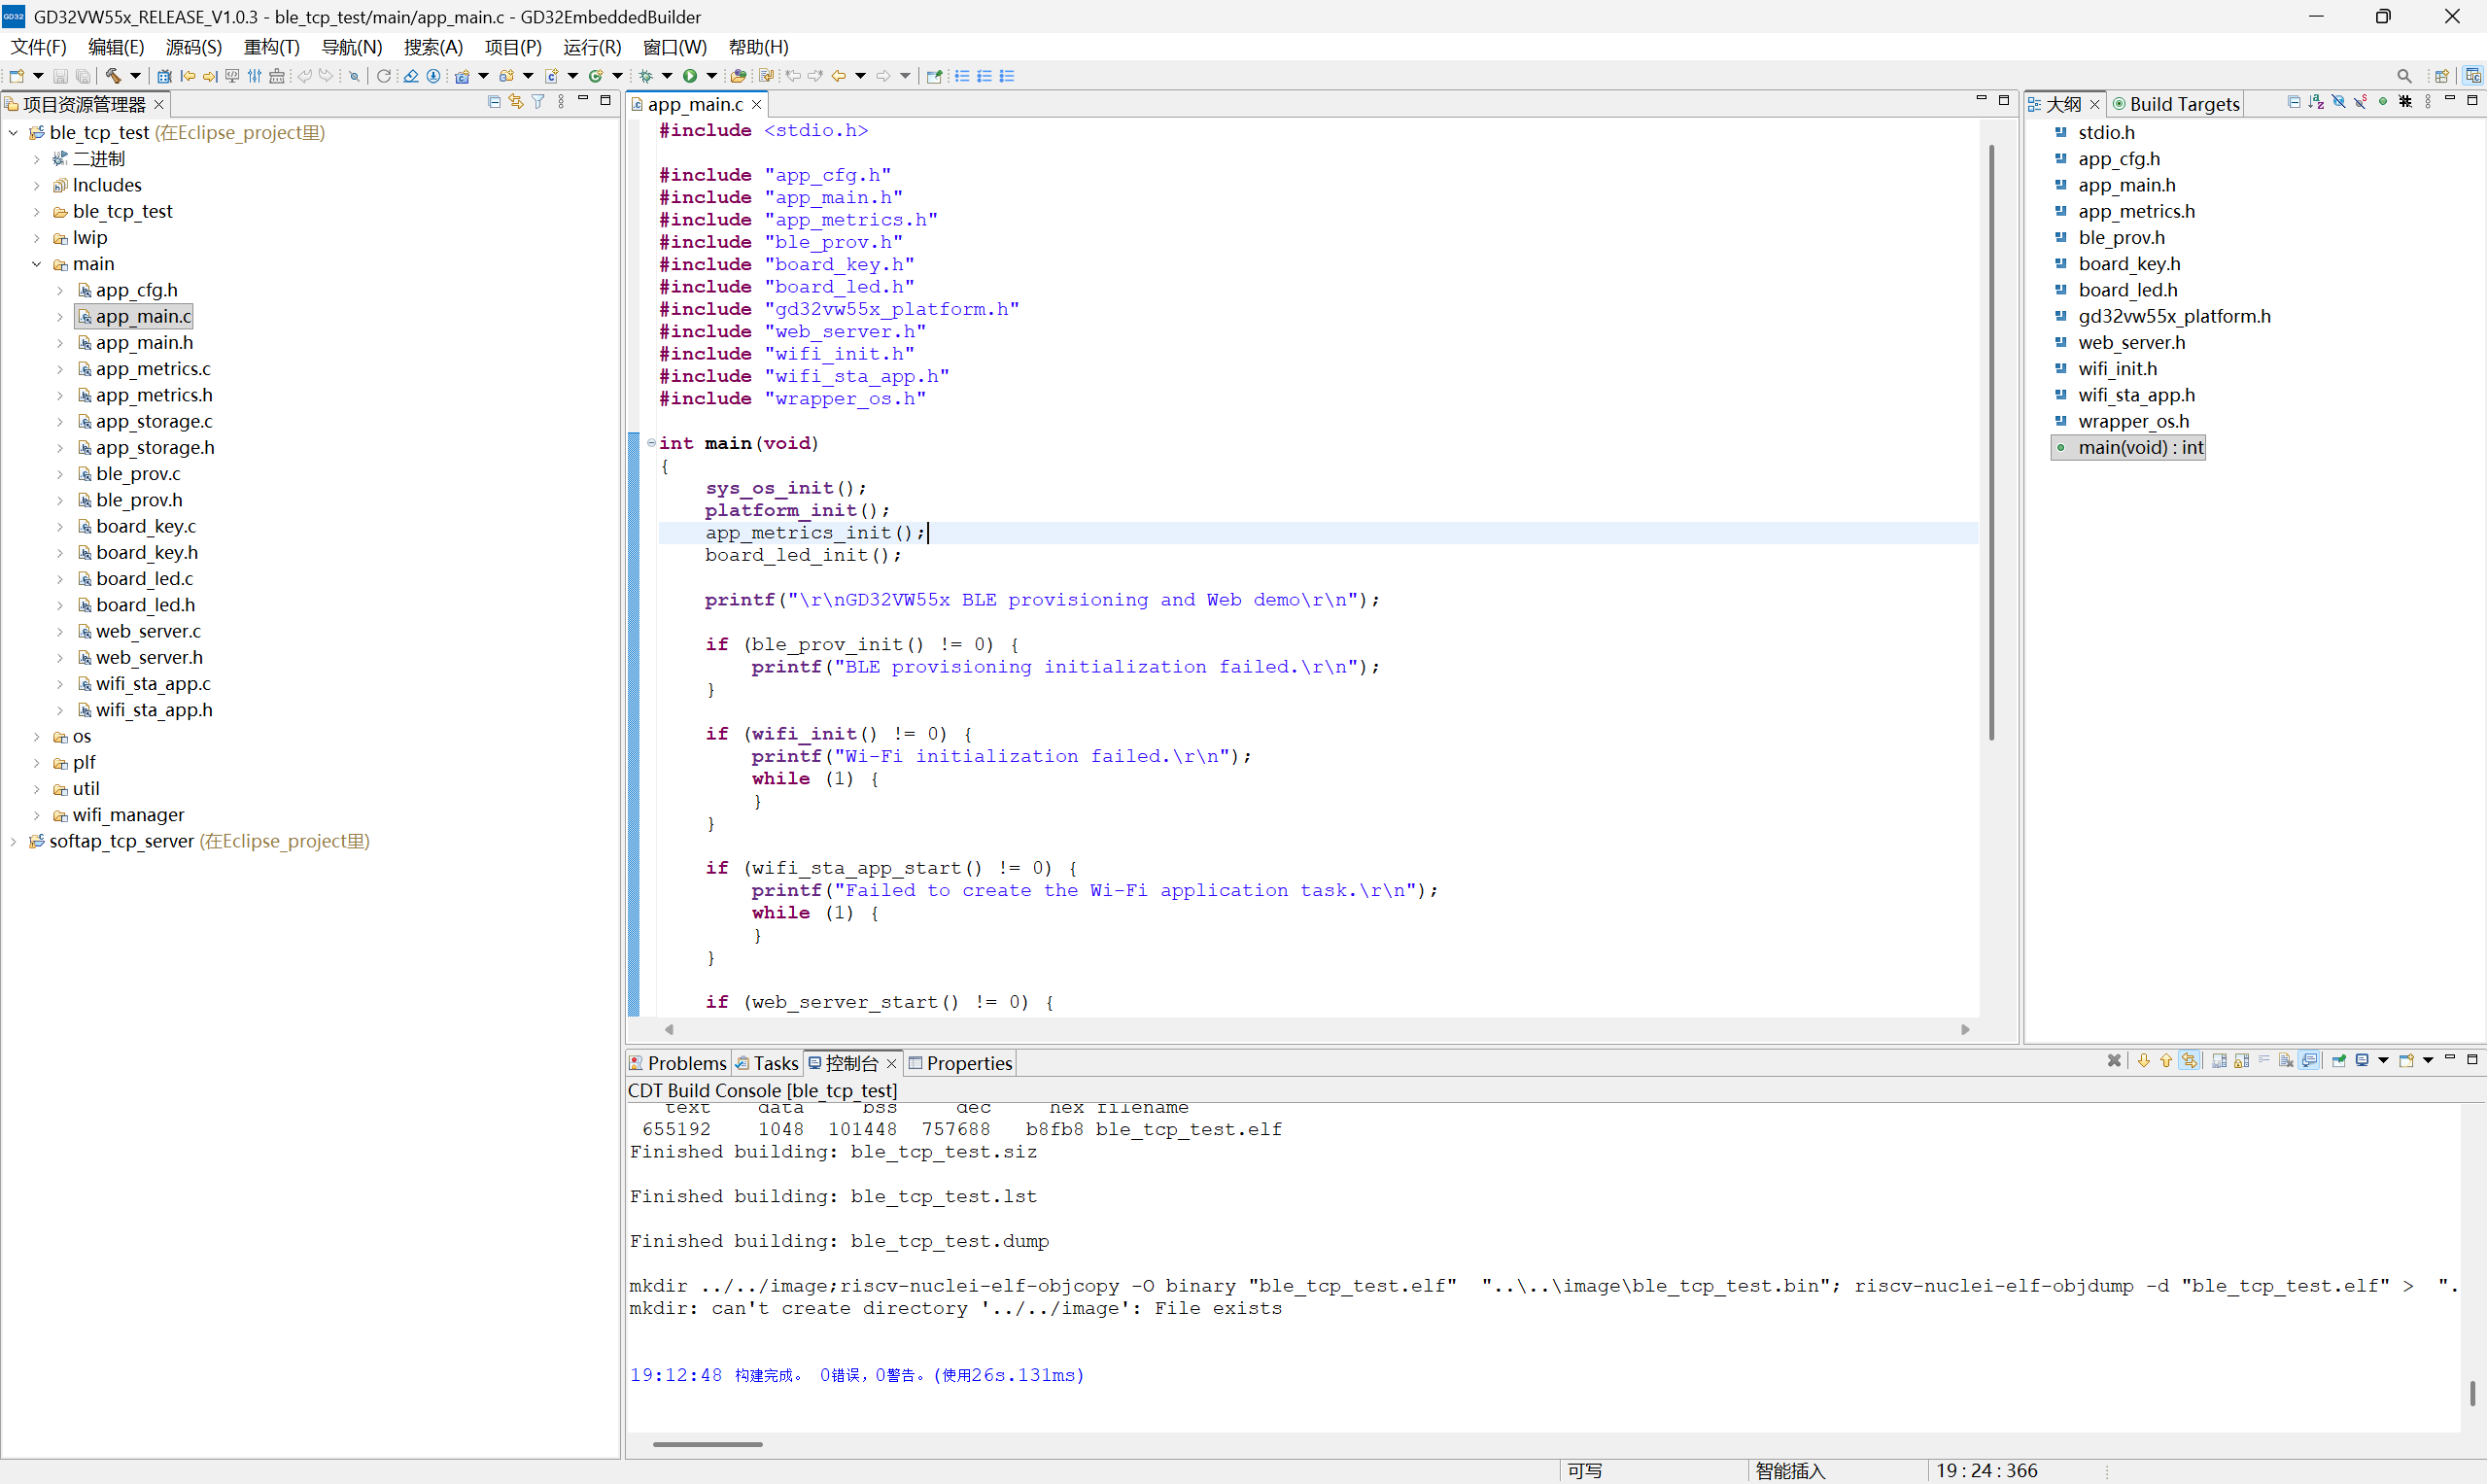Toggle Link with Editor in Project Explorer
The width and height of the screenshot is (2487, 1484).
click(x=516, y=102)
